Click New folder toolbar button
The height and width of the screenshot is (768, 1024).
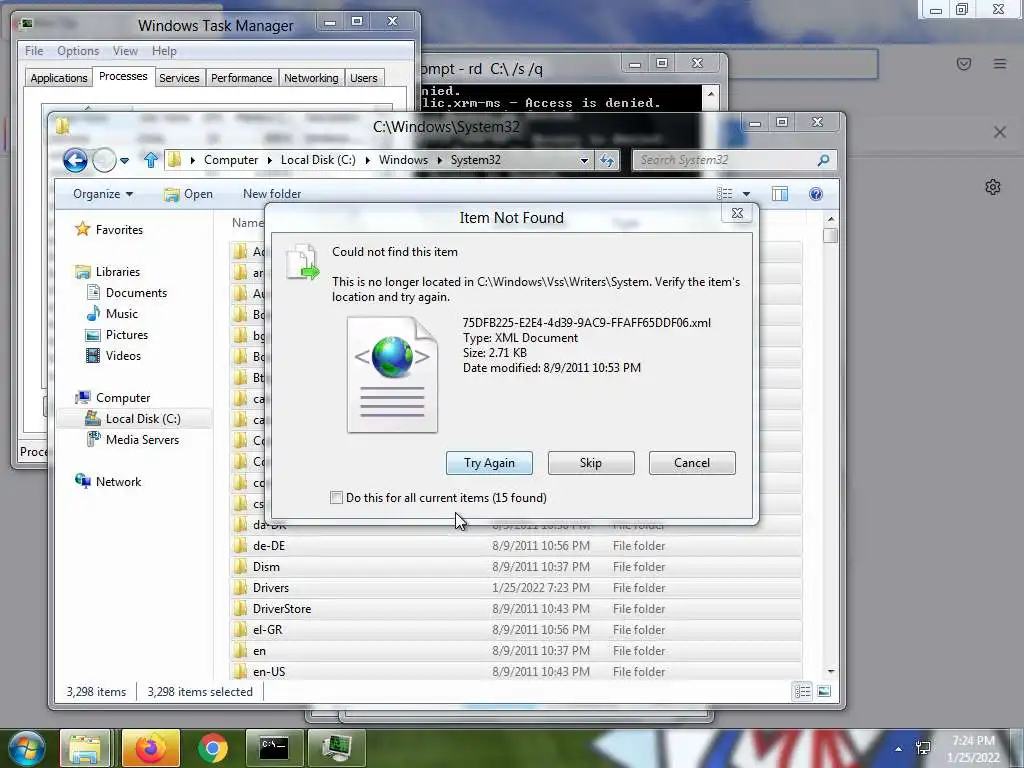pos(272,194)
